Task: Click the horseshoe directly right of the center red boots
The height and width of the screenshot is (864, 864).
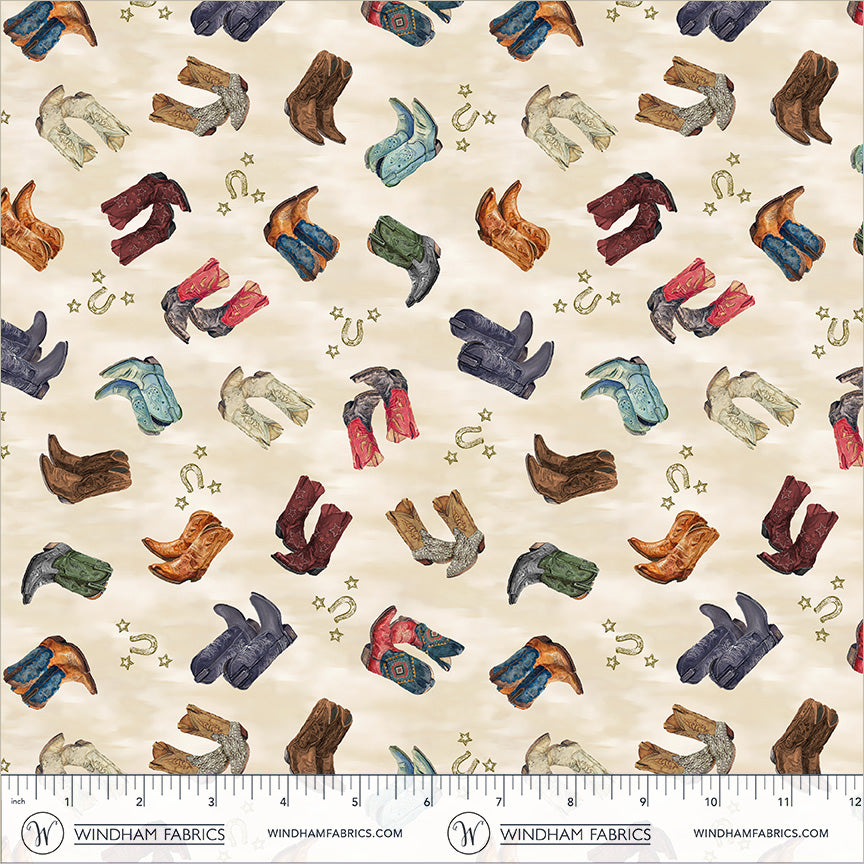Action: [x=468, y=437]
